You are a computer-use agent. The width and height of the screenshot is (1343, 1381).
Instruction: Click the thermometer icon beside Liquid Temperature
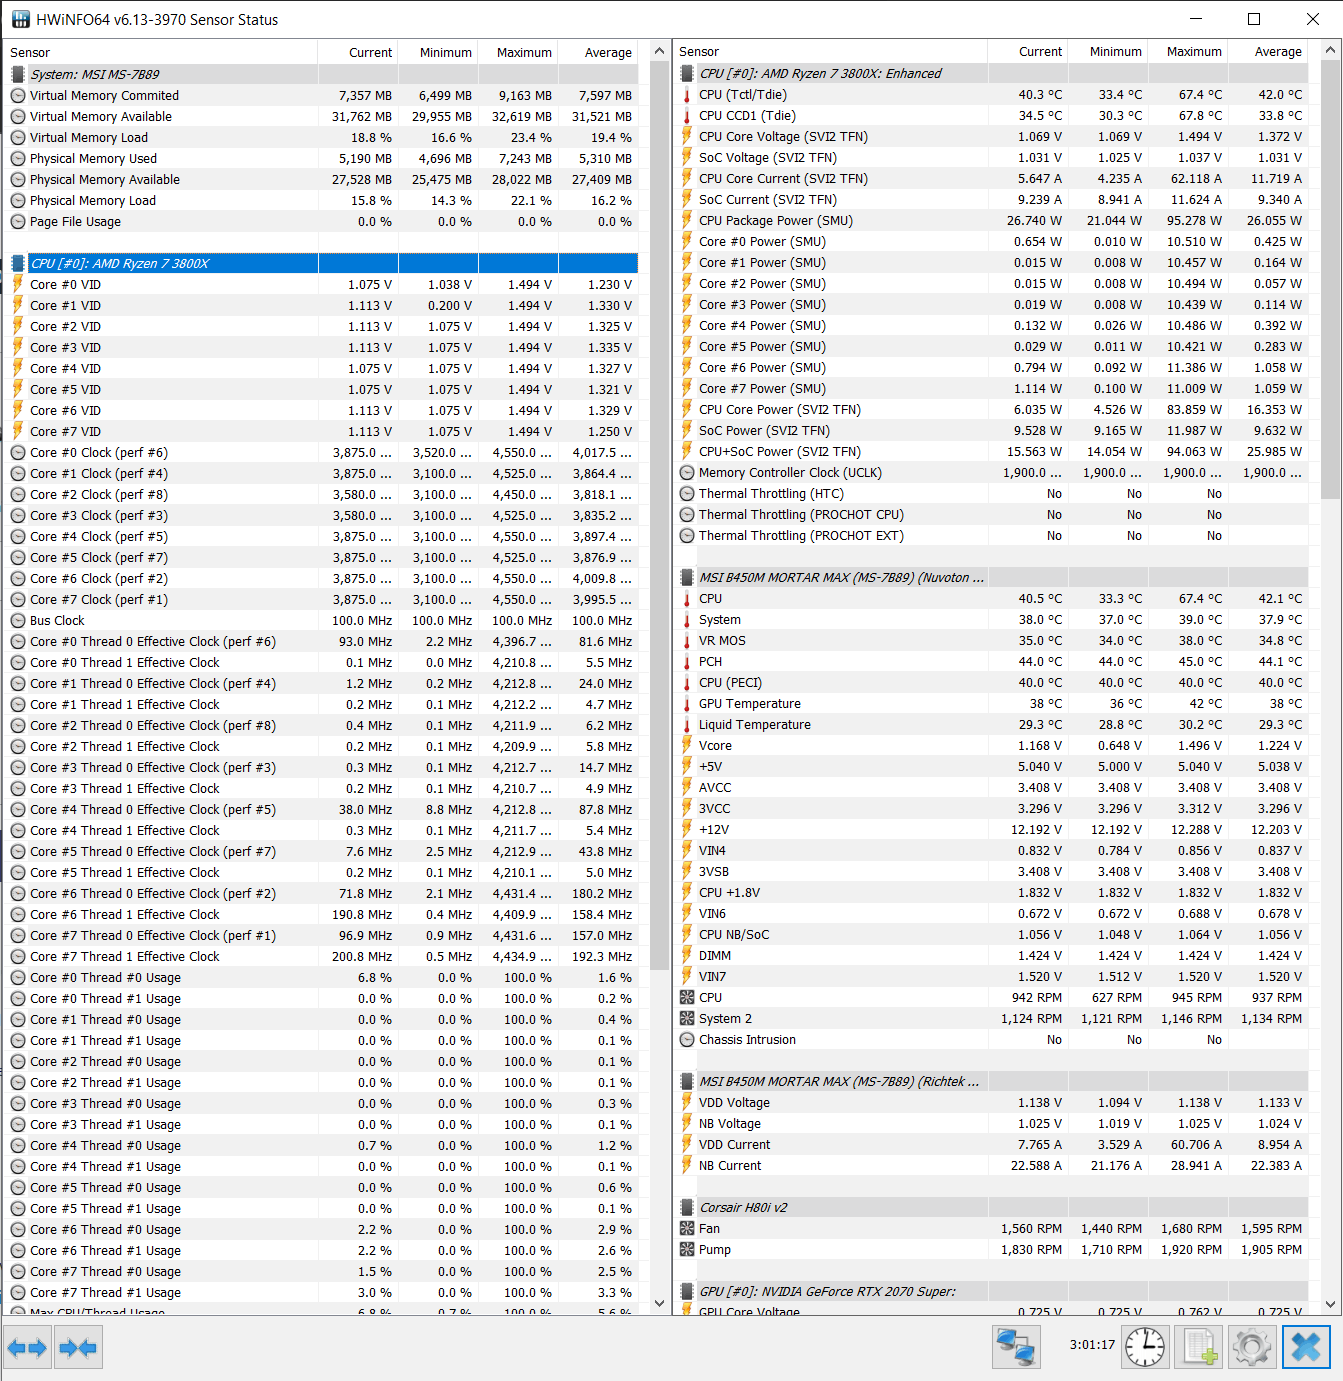point(687,725)
